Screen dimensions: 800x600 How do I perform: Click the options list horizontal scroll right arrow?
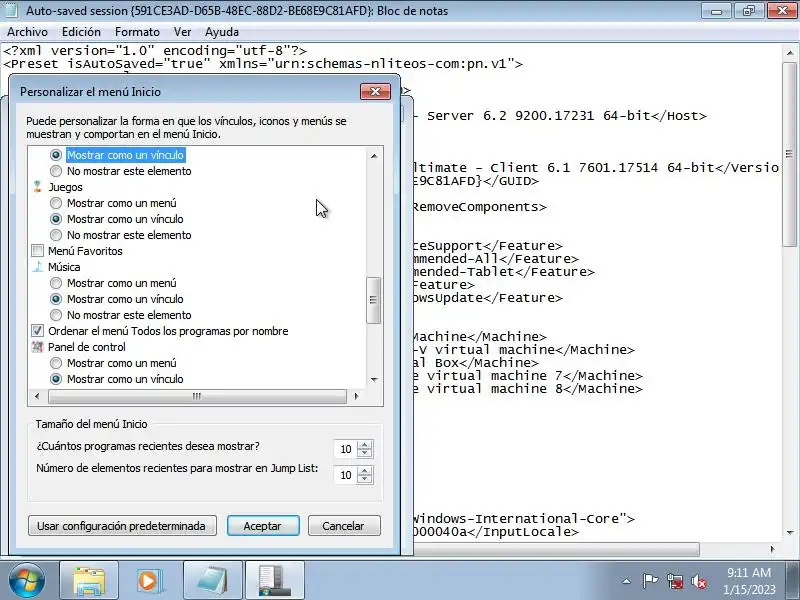[356, 396]
